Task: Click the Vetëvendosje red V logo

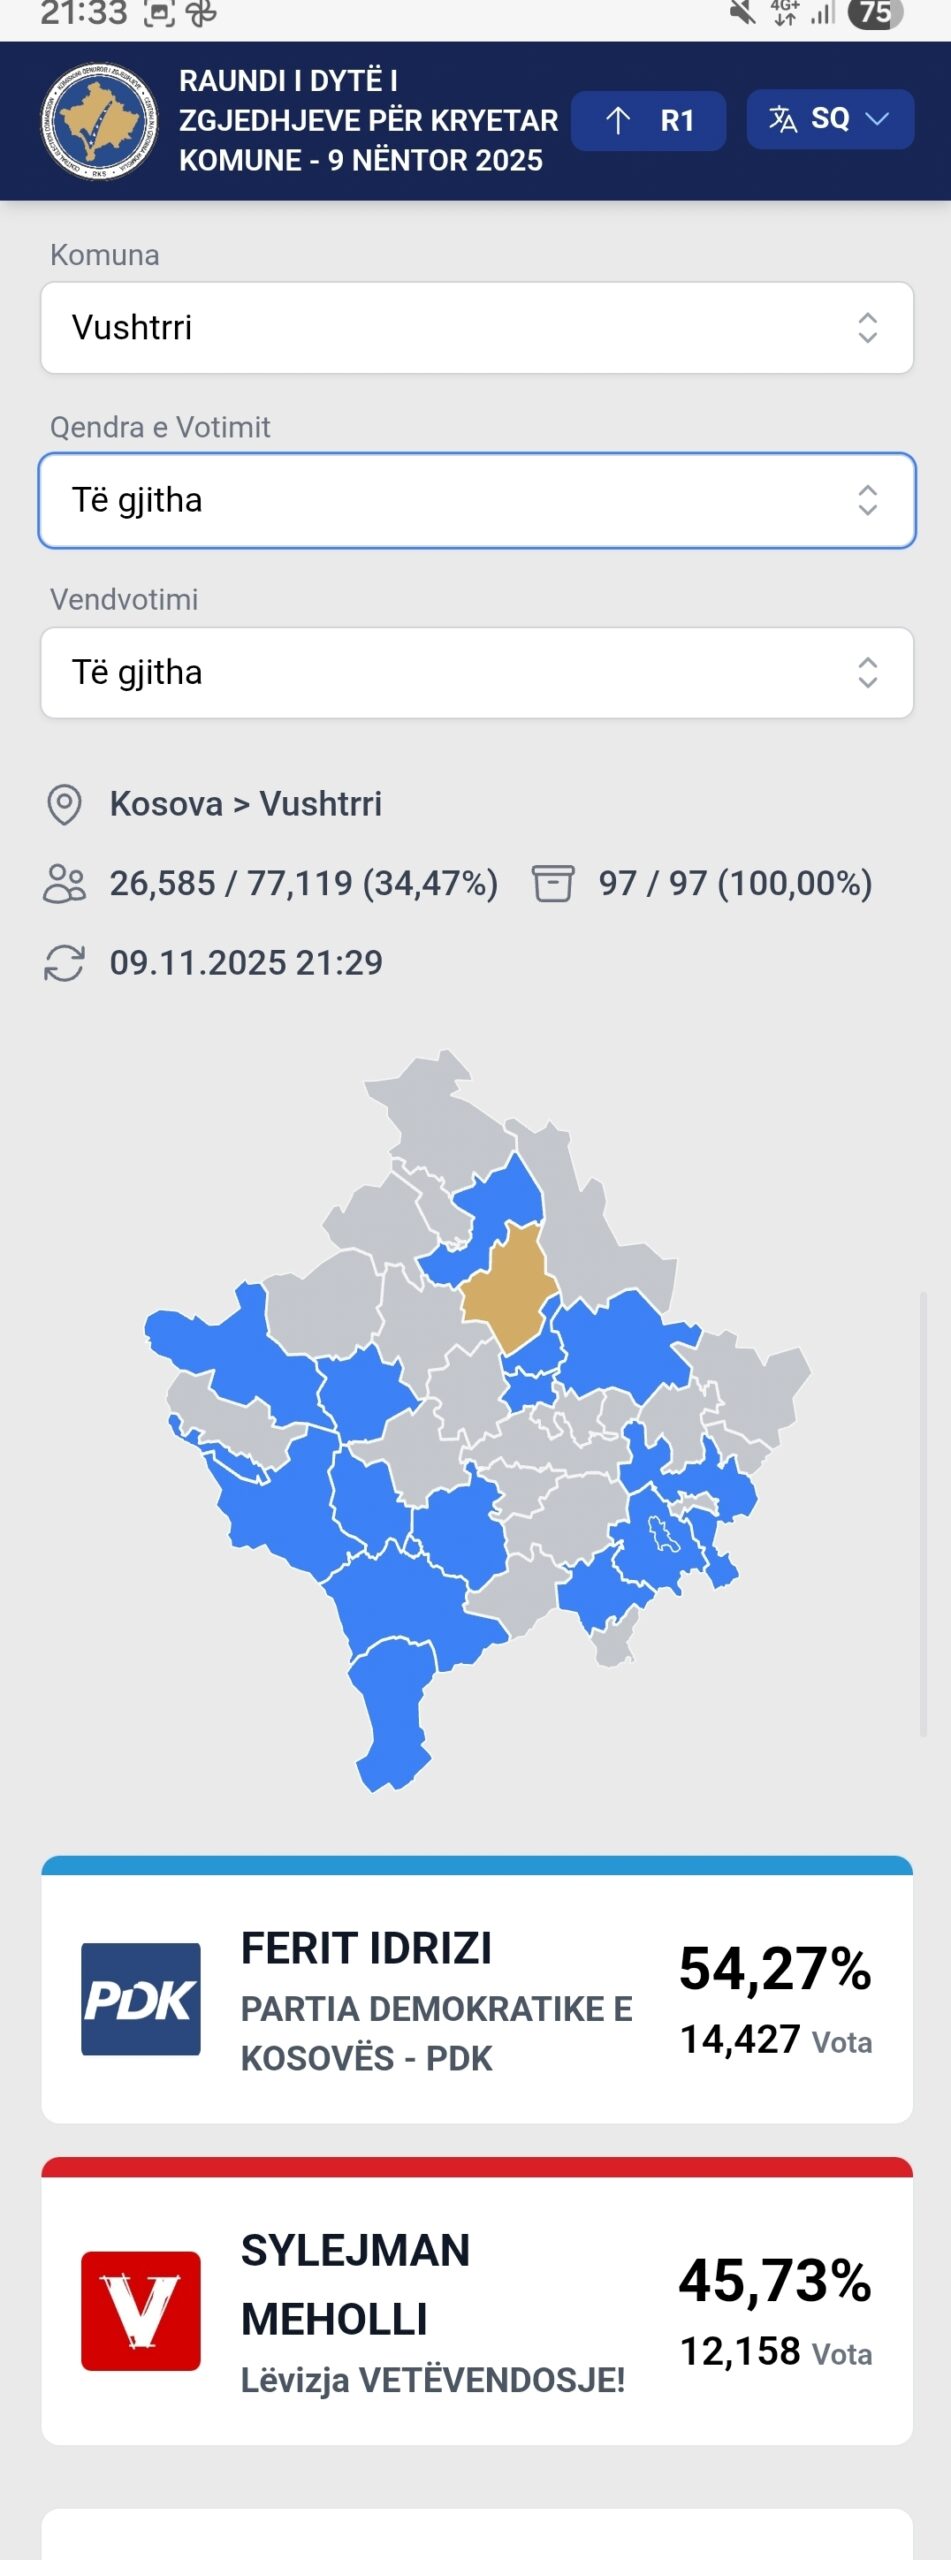Action: (141, 2311)
